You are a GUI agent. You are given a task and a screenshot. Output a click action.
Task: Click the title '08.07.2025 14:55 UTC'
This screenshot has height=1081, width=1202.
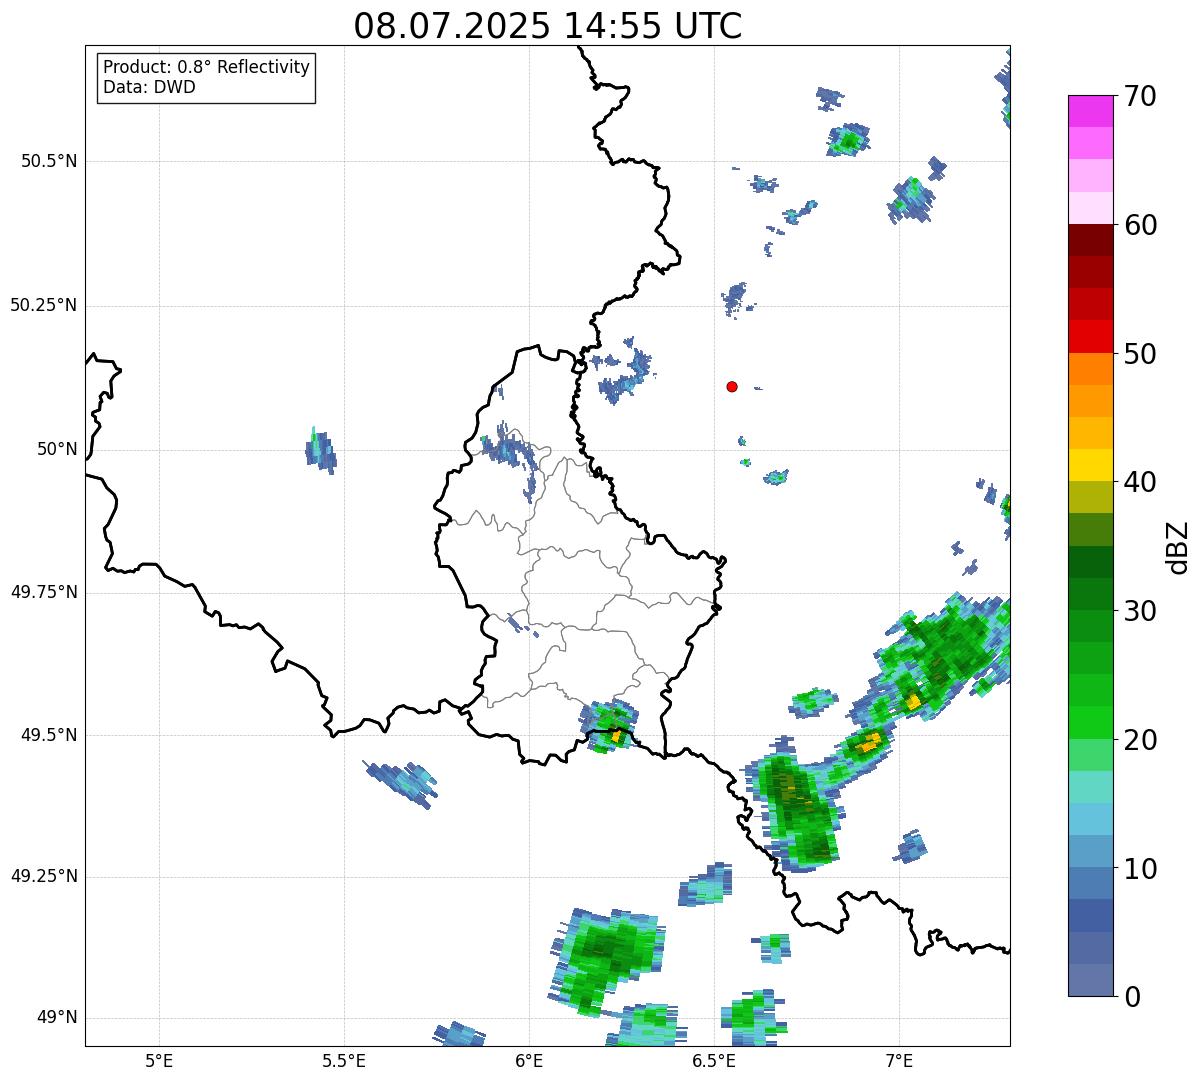[548, 26]
